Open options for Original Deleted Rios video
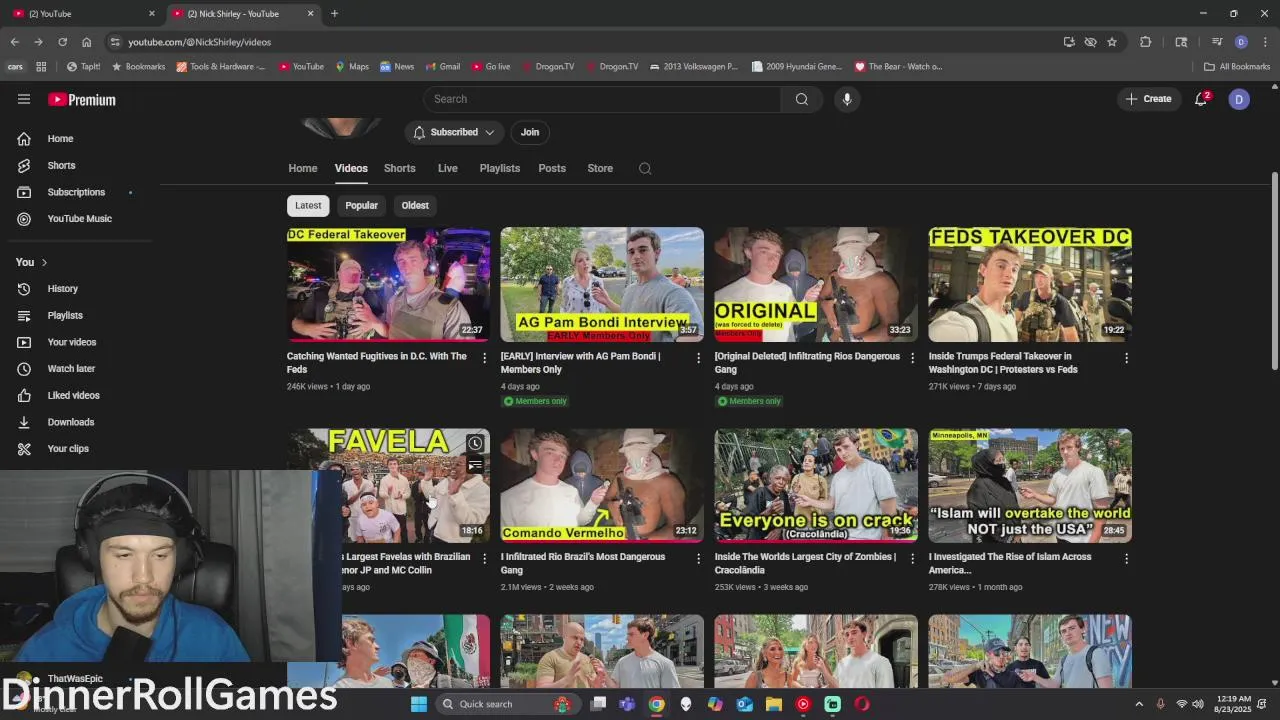This screenshot has width=1280, height=720. 912,358
